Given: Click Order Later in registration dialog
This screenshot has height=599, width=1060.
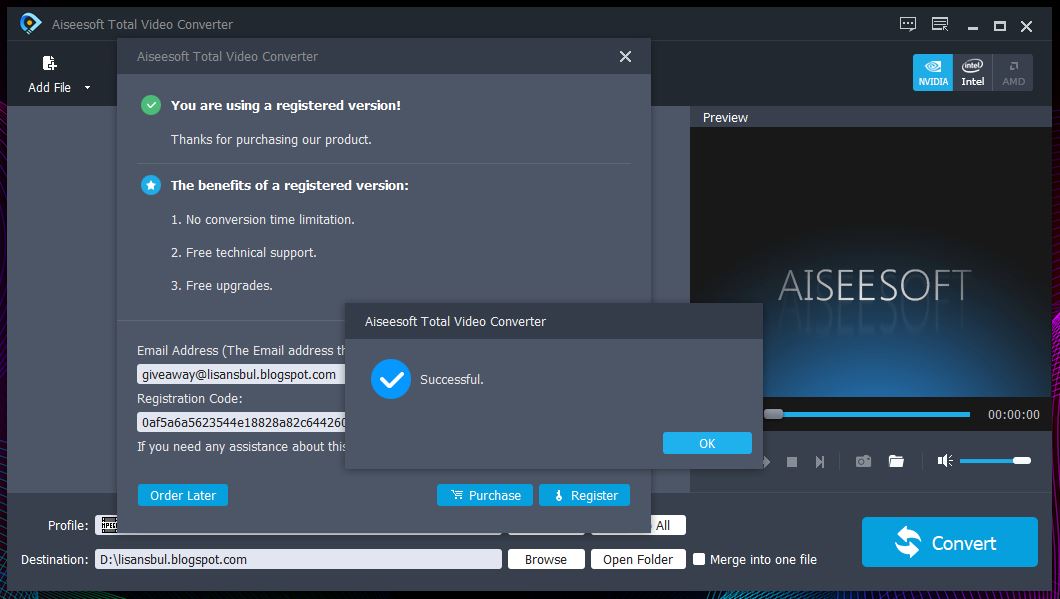Looking at the screenshot, I should point(182,494).
